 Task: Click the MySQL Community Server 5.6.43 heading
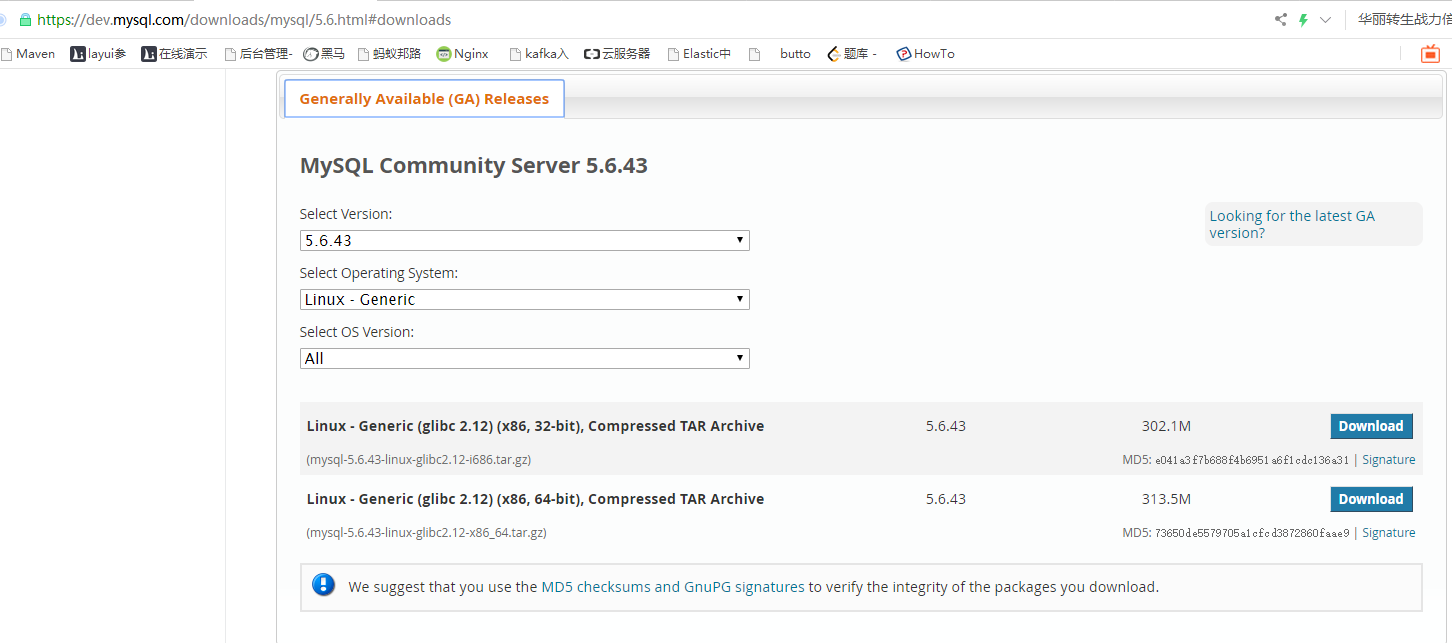(474, 166)
